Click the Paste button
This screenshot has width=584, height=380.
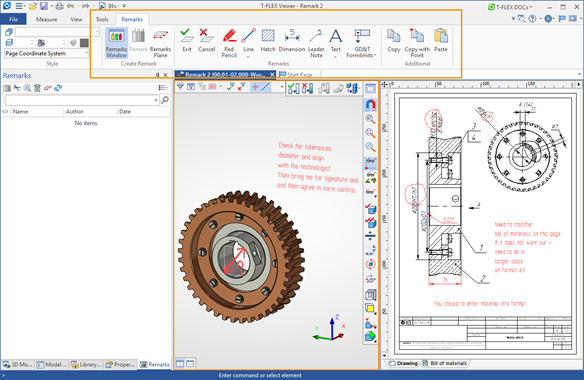click(441, 40)
